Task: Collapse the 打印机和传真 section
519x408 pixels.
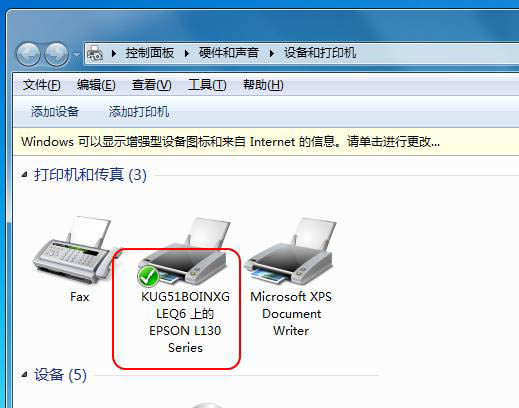Action: pyautogui.click(x=24, y=174)
